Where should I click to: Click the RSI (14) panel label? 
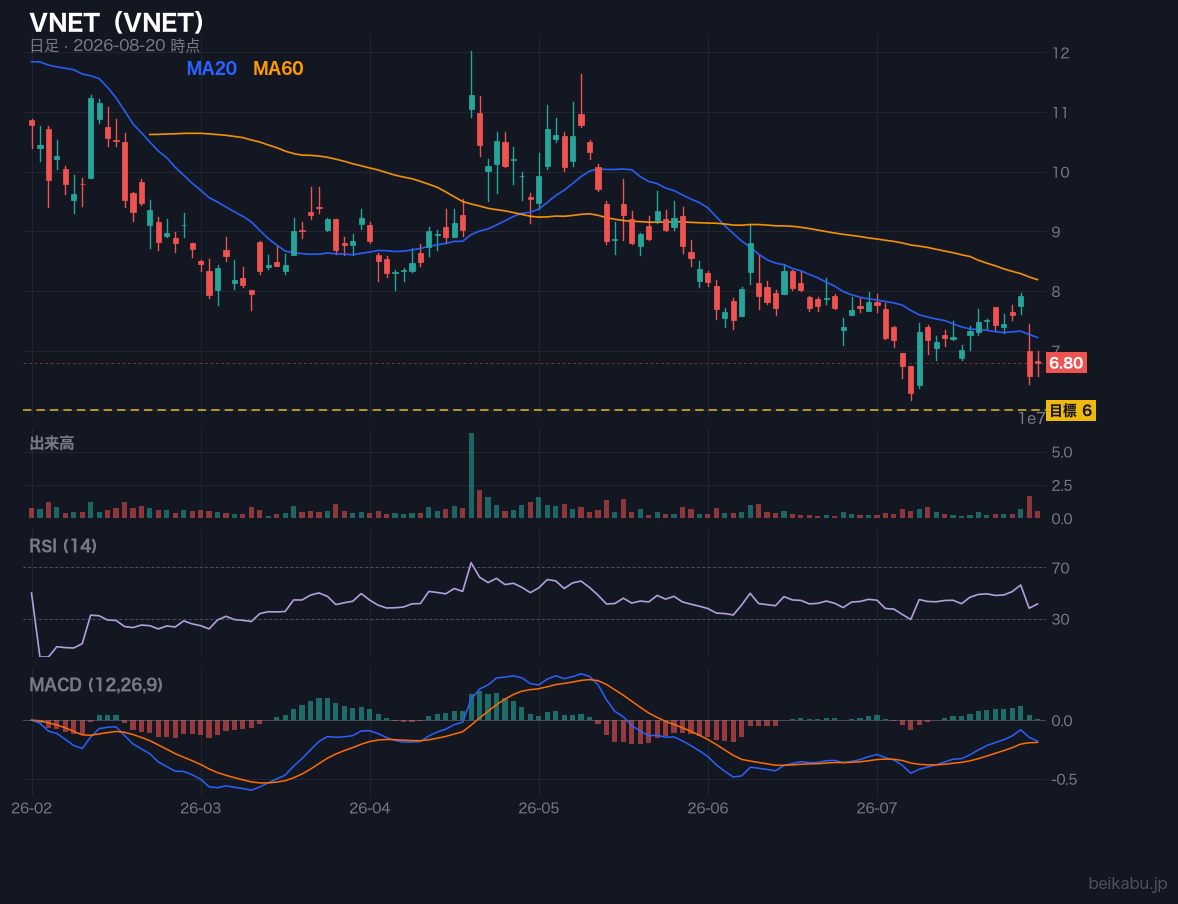point(63,546)
